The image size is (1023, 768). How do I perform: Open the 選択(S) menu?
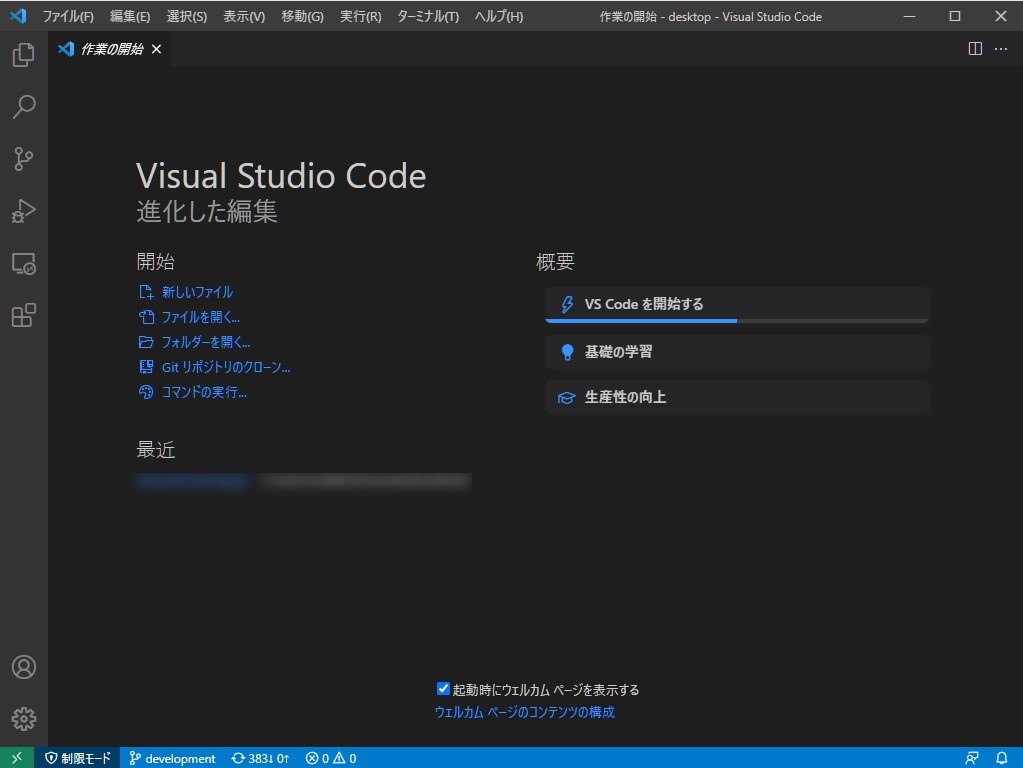tap(187, 16)
